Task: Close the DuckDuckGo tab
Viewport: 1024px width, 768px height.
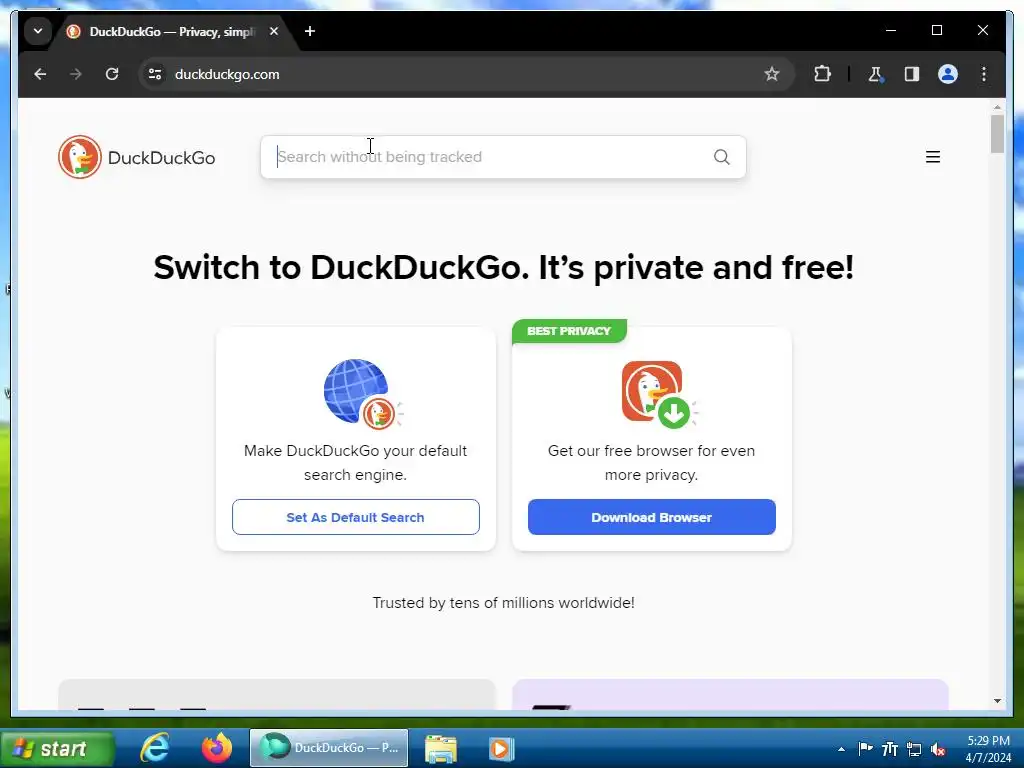Action: pyautogui.click(x=274, y=31)
